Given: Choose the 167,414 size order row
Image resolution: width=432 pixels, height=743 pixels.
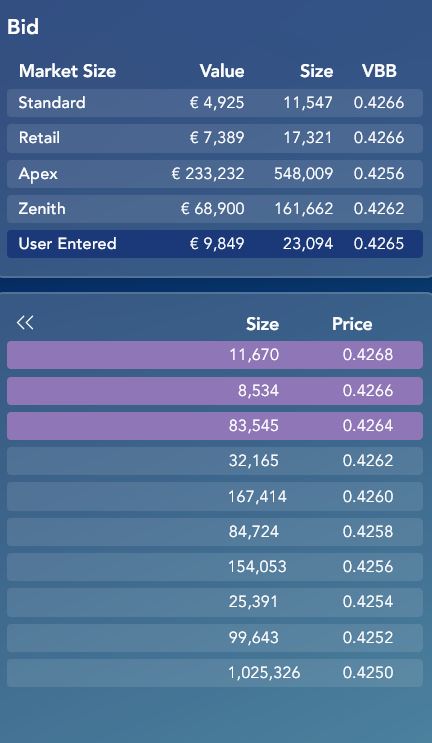Looking at the screenshot, I should click(215, 497).
